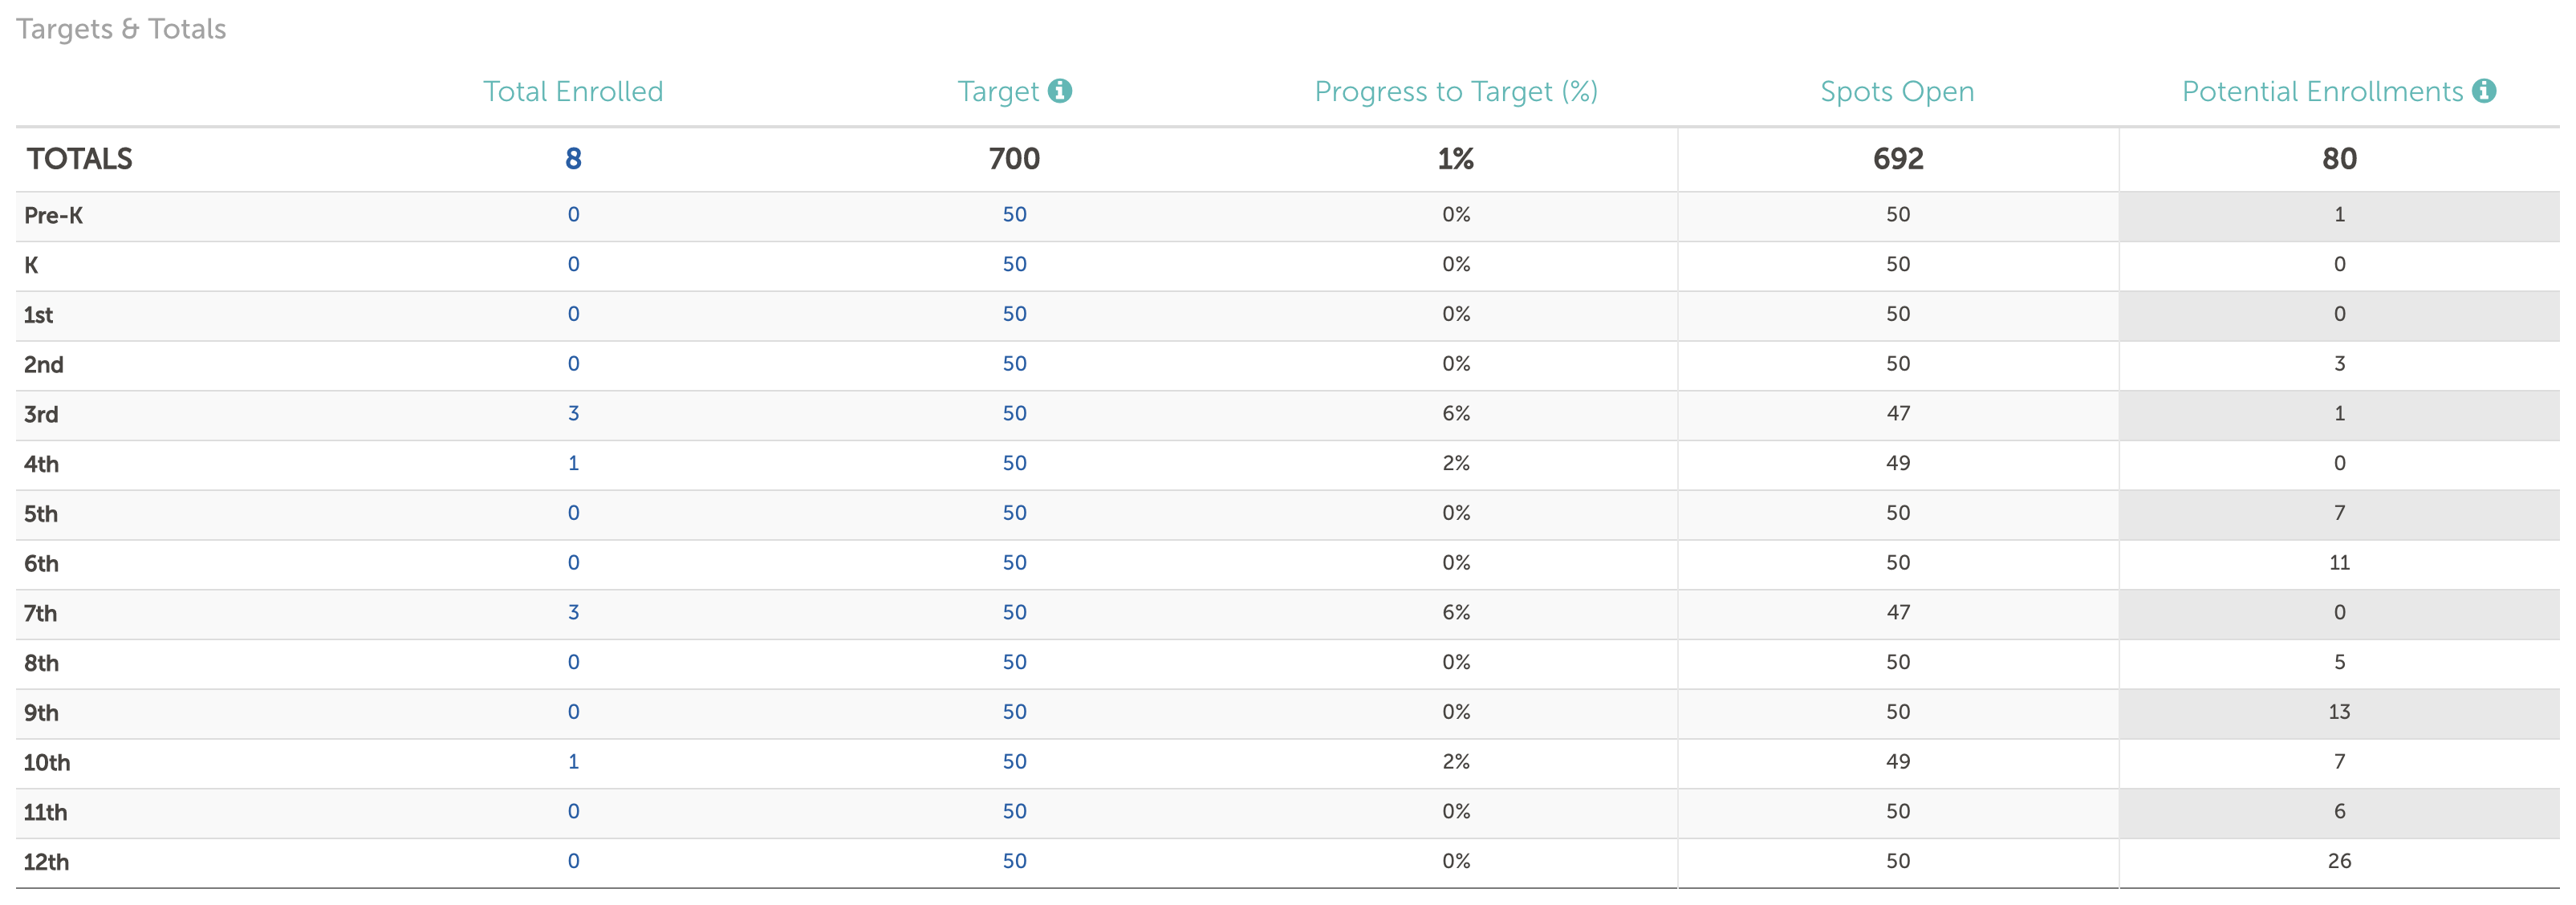Click the Spots Open column header
Image resolution: width=2576 pixels, height=905 pixels.
click(x=1897, y=92)
